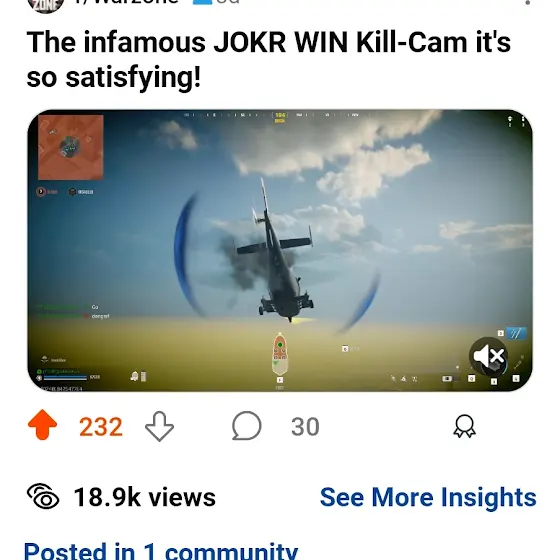Tap the 18.9k views statistic
Screen dimensions: 560x560
[145, 497]
